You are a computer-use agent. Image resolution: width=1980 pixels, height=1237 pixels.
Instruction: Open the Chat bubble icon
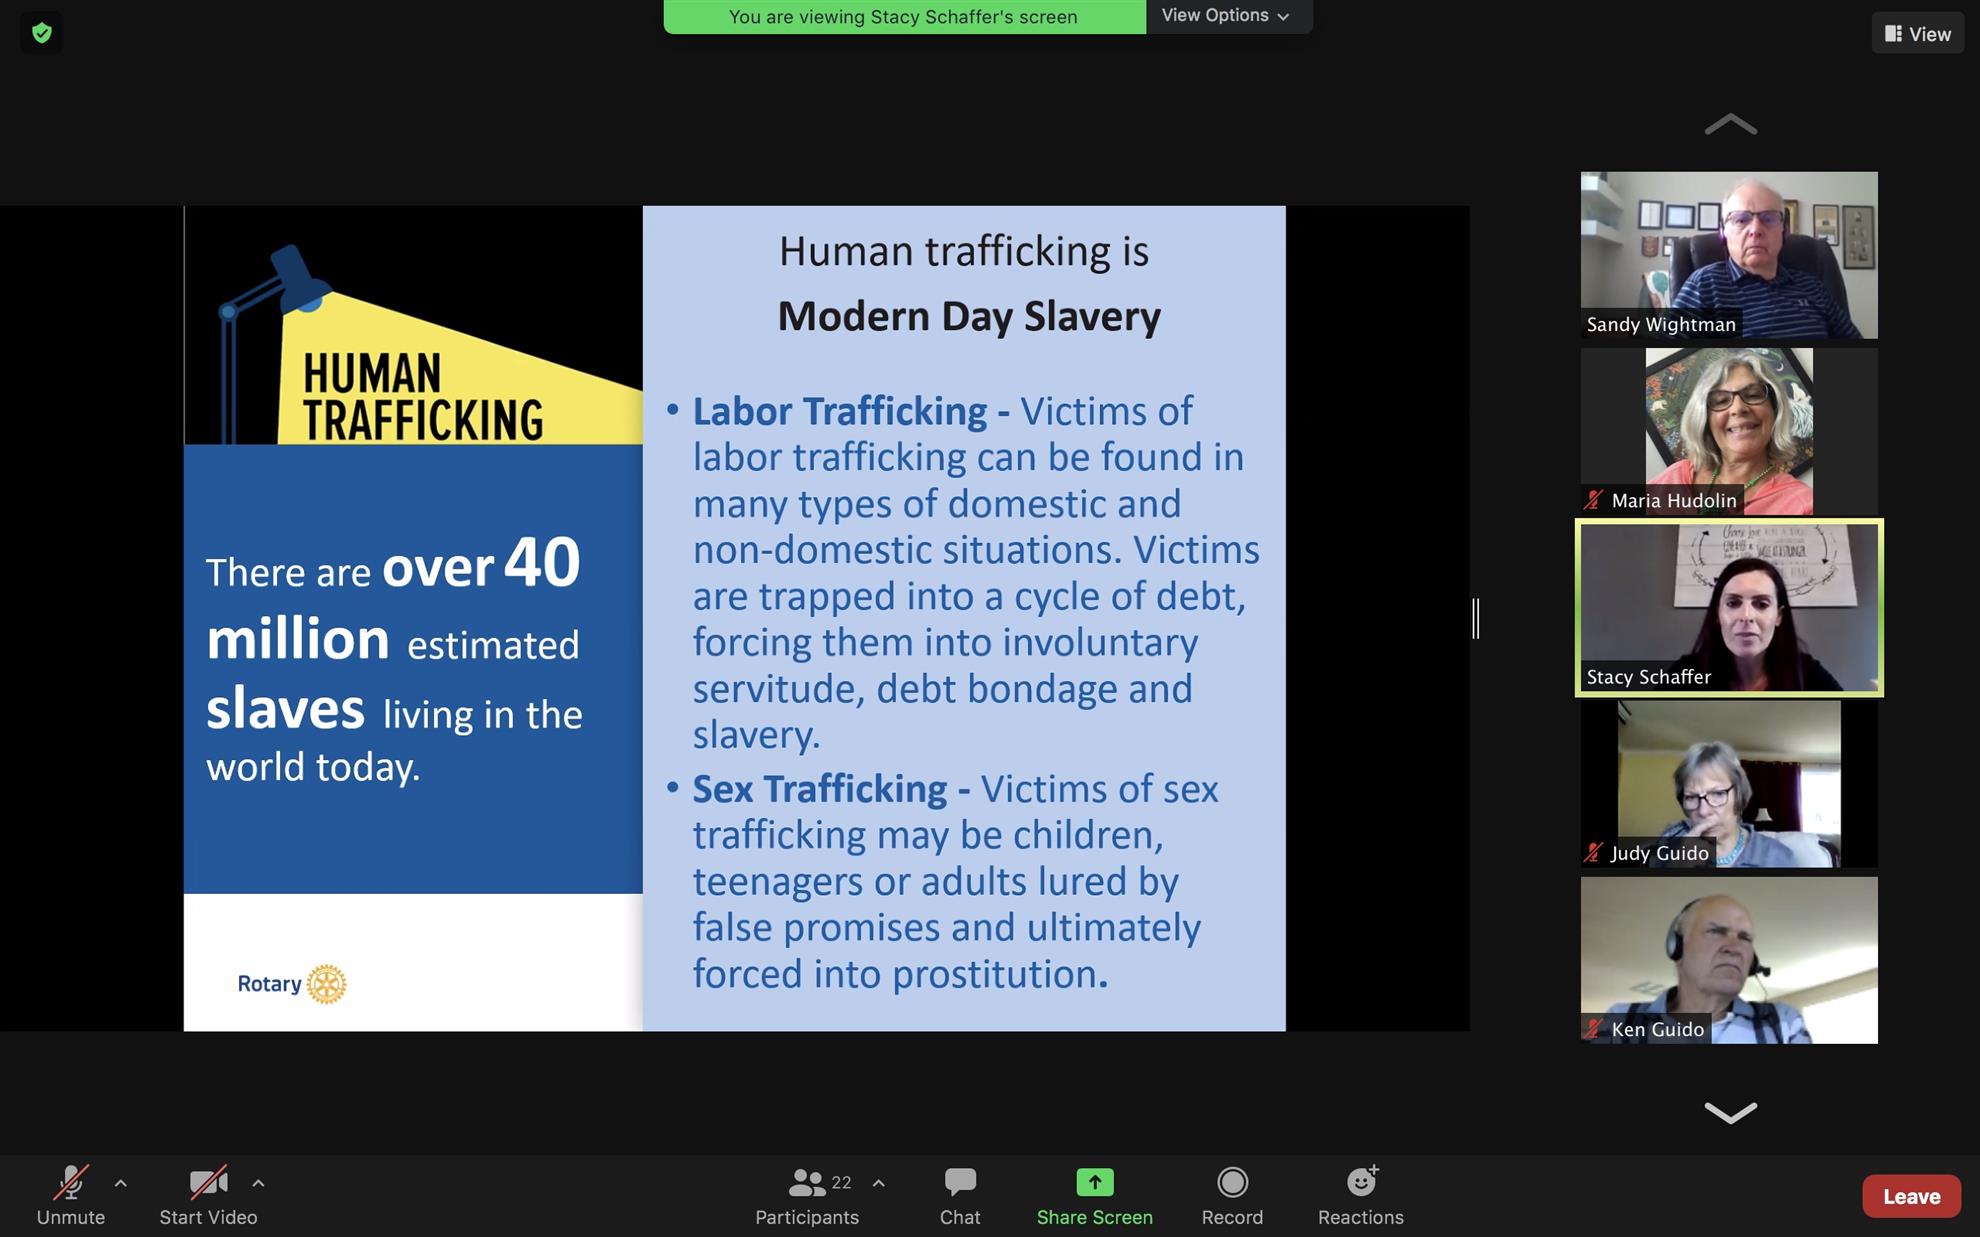[959, 1183]
